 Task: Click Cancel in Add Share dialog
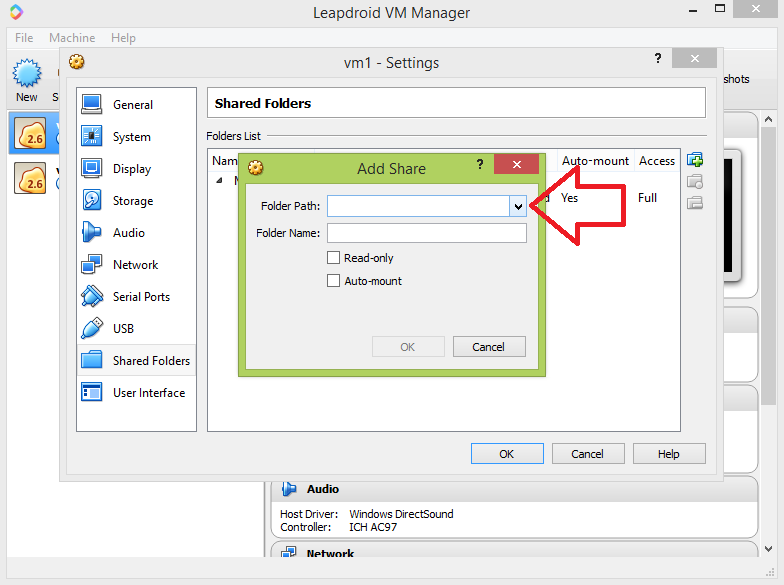(489, 346)
